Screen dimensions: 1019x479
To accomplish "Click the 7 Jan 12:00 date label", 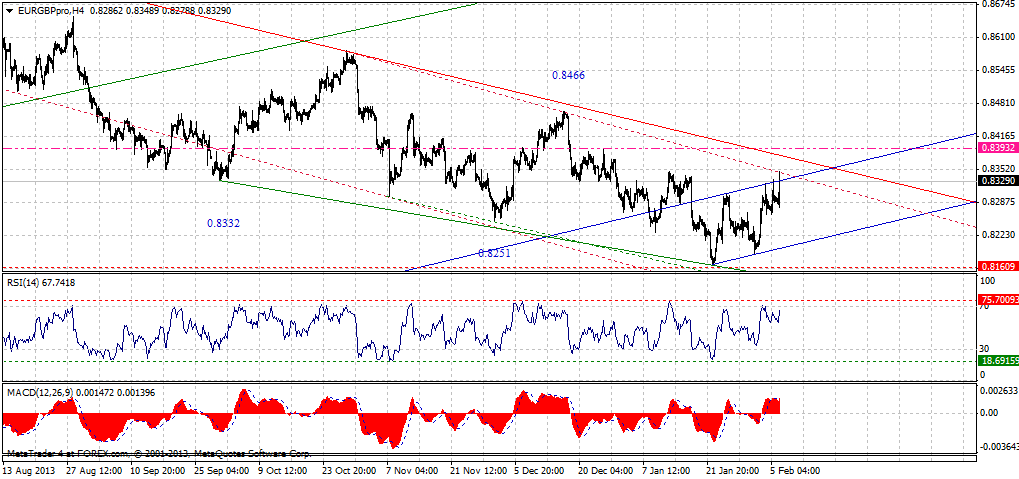I will [664, 470].
